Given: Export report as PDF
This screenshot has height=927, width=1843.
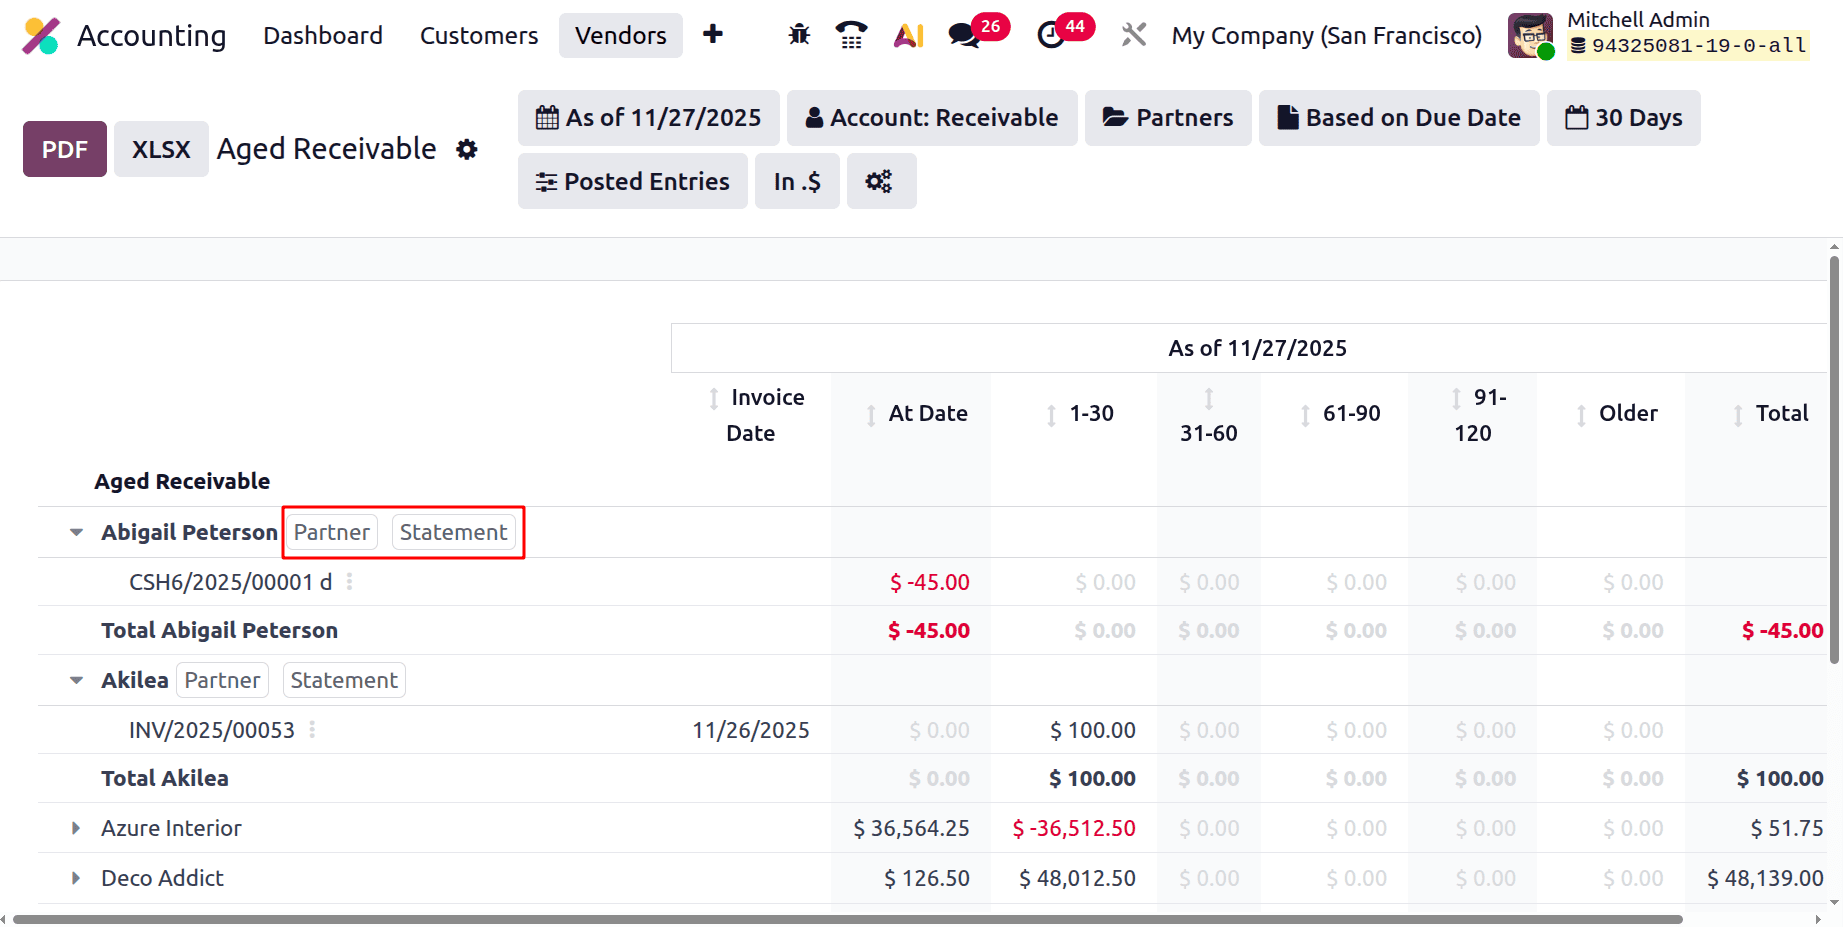Looking at the screenshot, I should [x=65, y=149].
